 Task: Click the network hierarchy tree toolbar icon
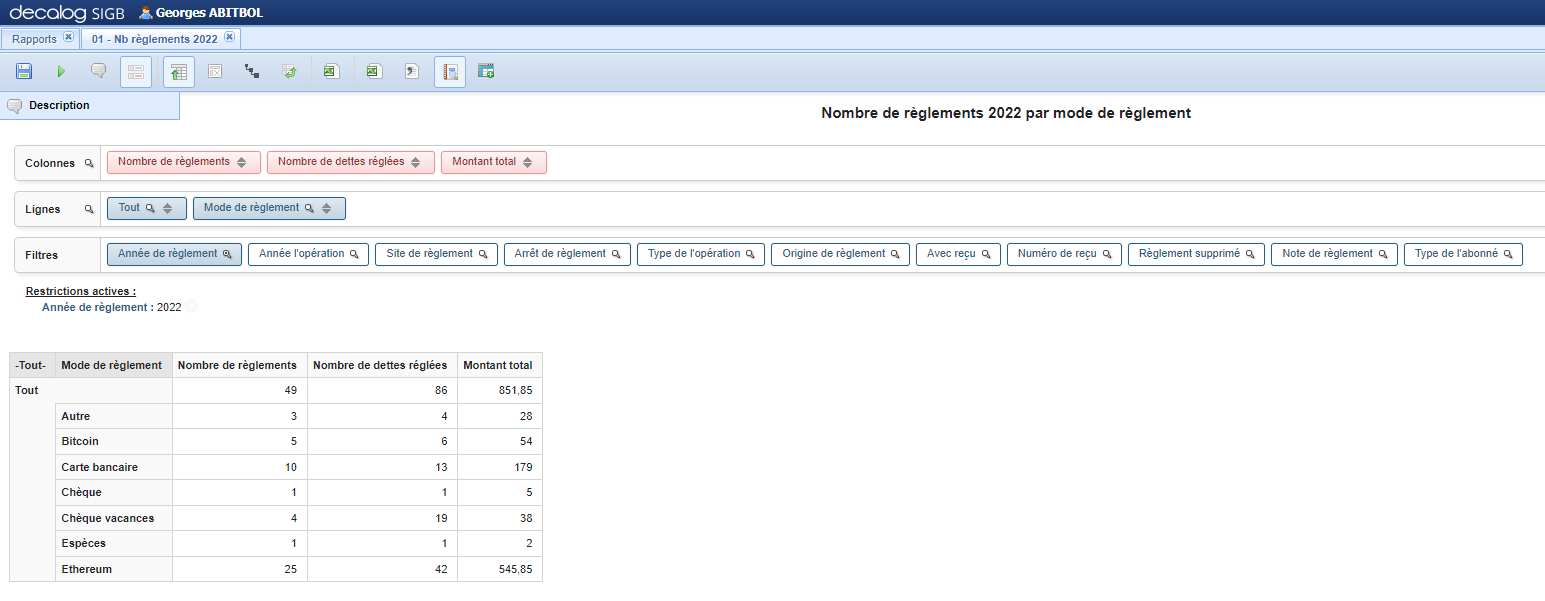pyautogui.click(x=252, y=72)
